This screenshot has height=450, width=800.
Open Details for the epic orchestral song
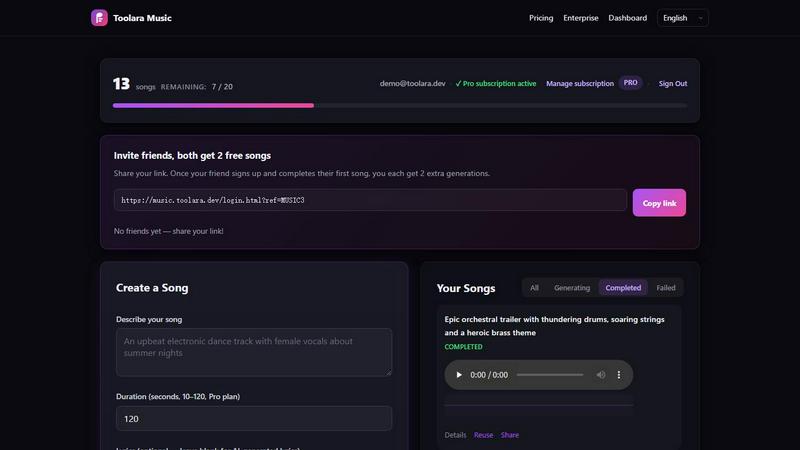(455, 435)
